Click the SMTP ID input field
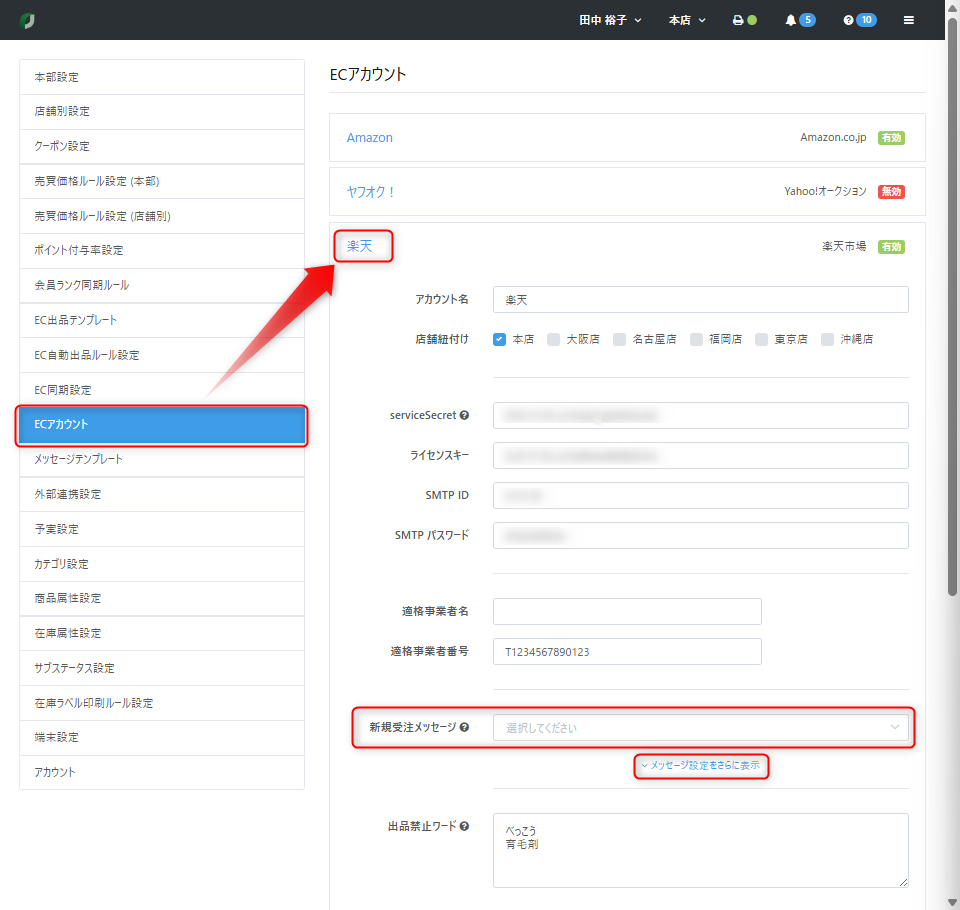Screen dimensions: 960x910 pyautogui.click(x=700, y=495)
